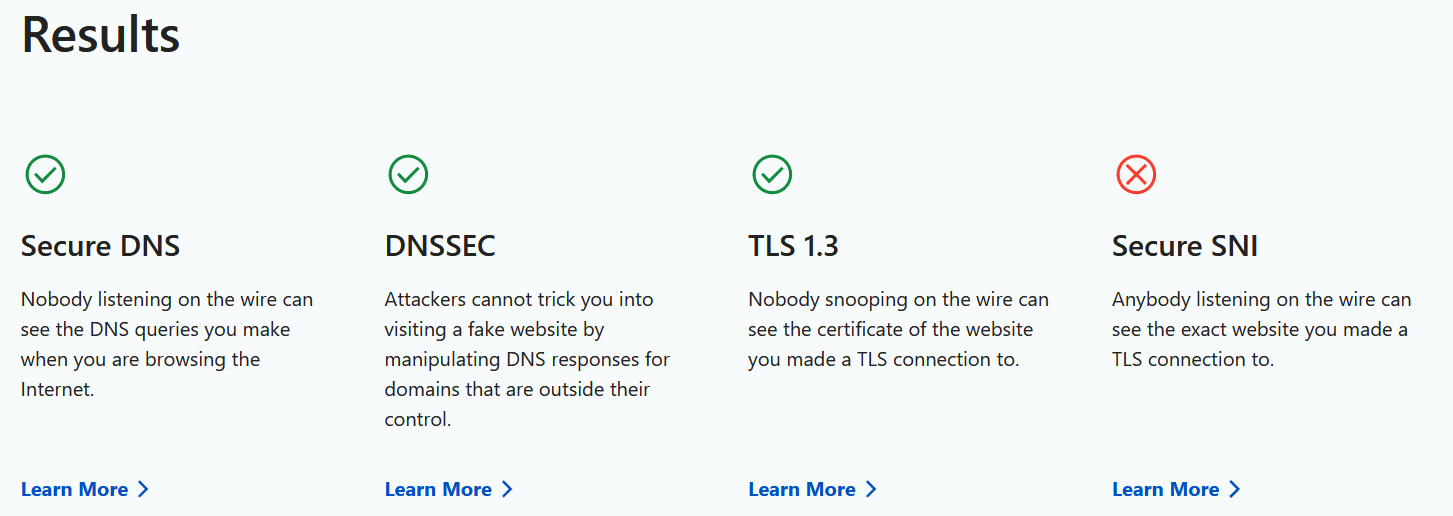
Task: Click the green checkmark above DNSSEC
Action: (x=408, y=174)
